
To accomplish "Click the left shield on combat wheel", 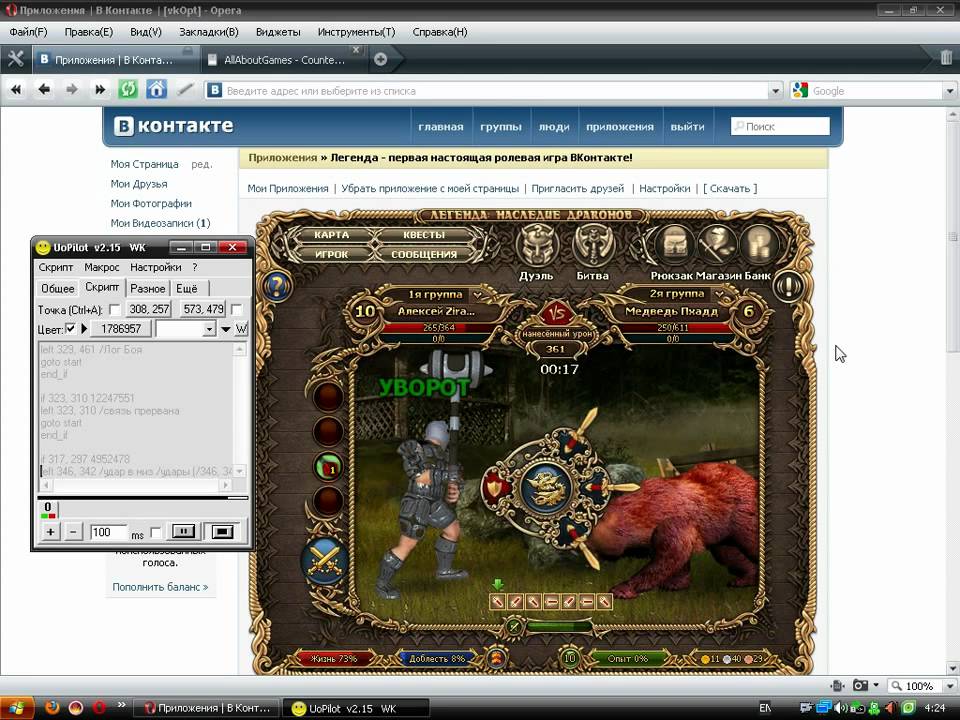I will tap(494, 488).
